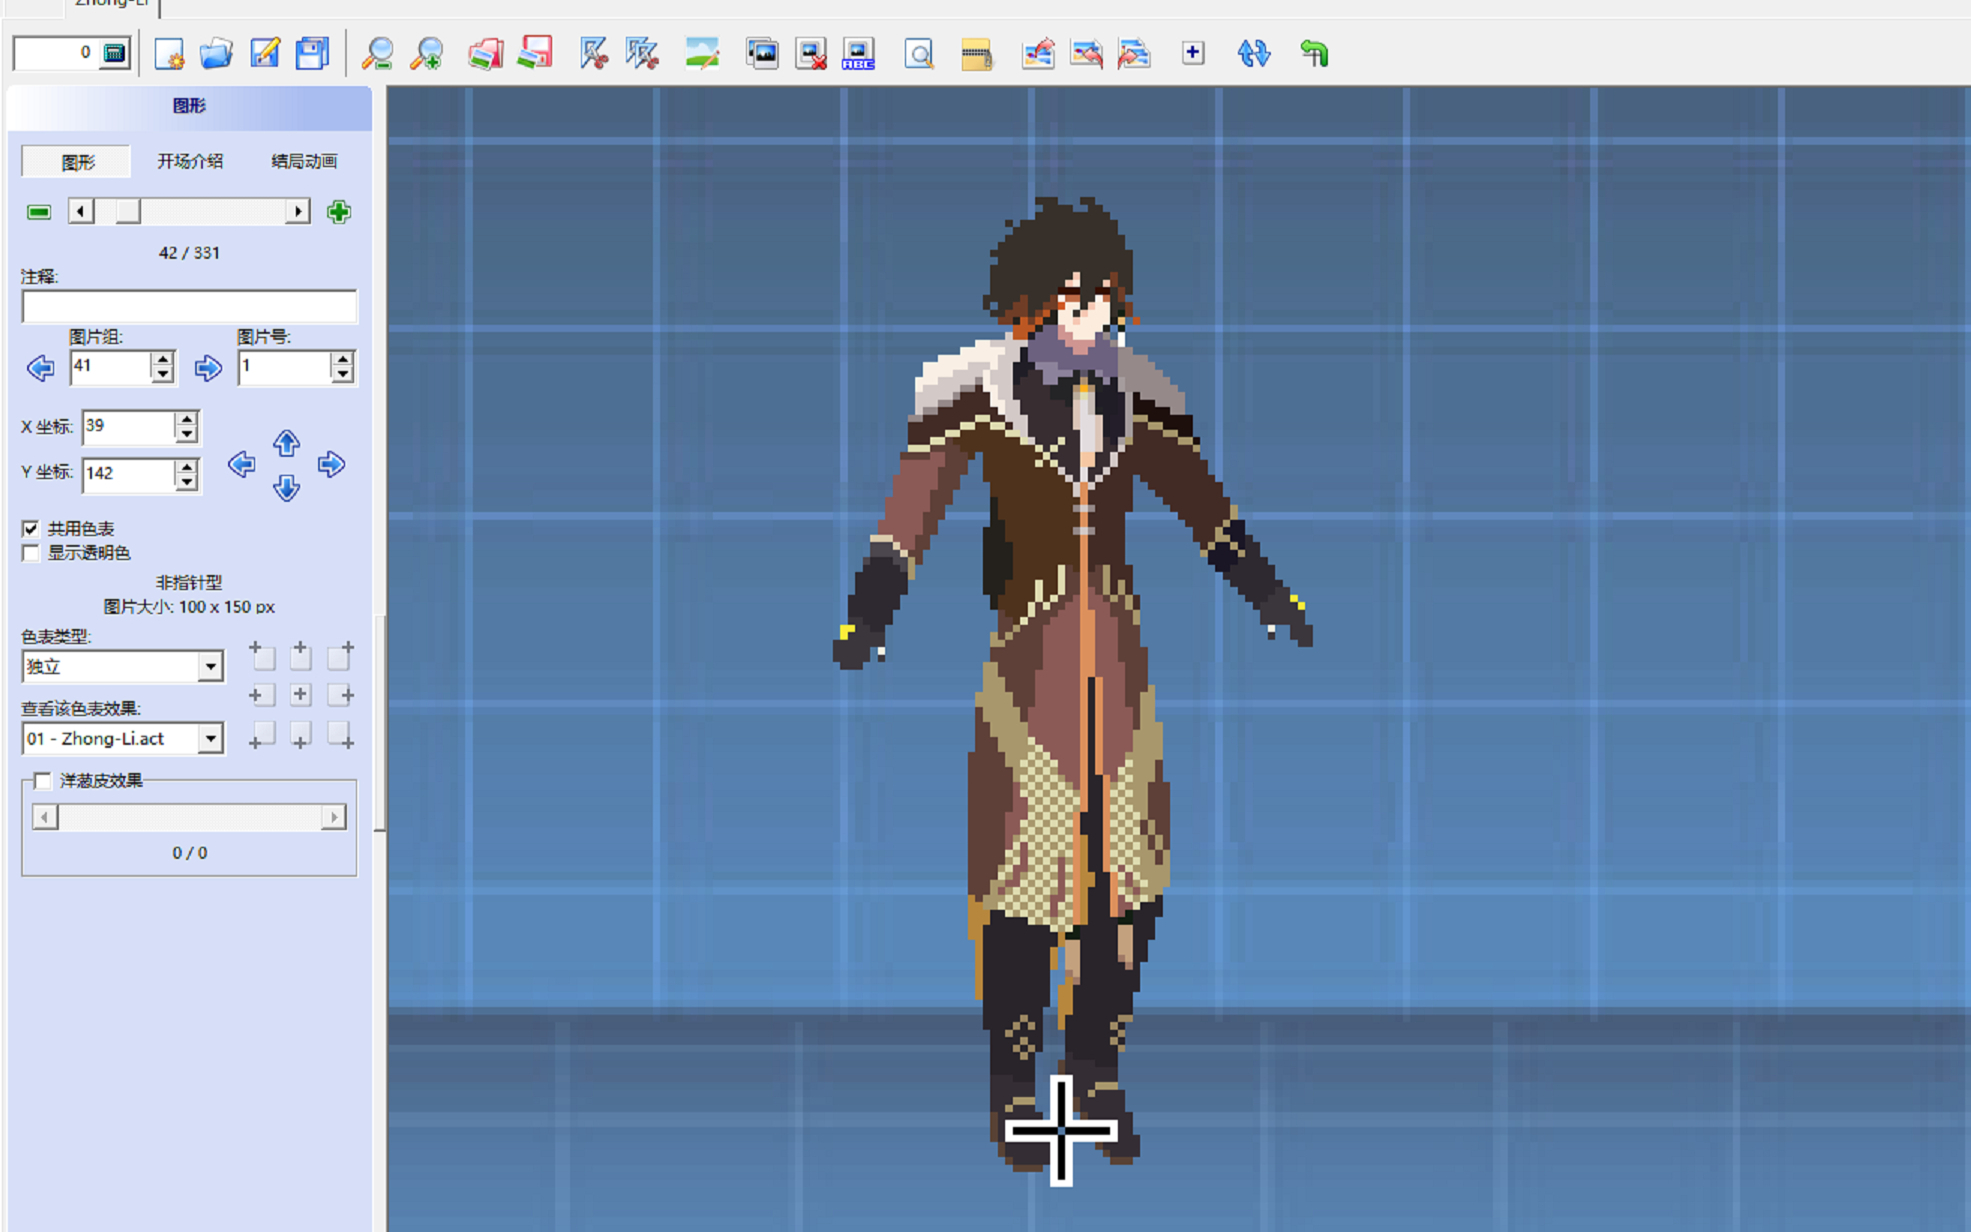Switch to the 图形 tab
Screen dimensions: 1971x1232
click(x=77, y=162)
